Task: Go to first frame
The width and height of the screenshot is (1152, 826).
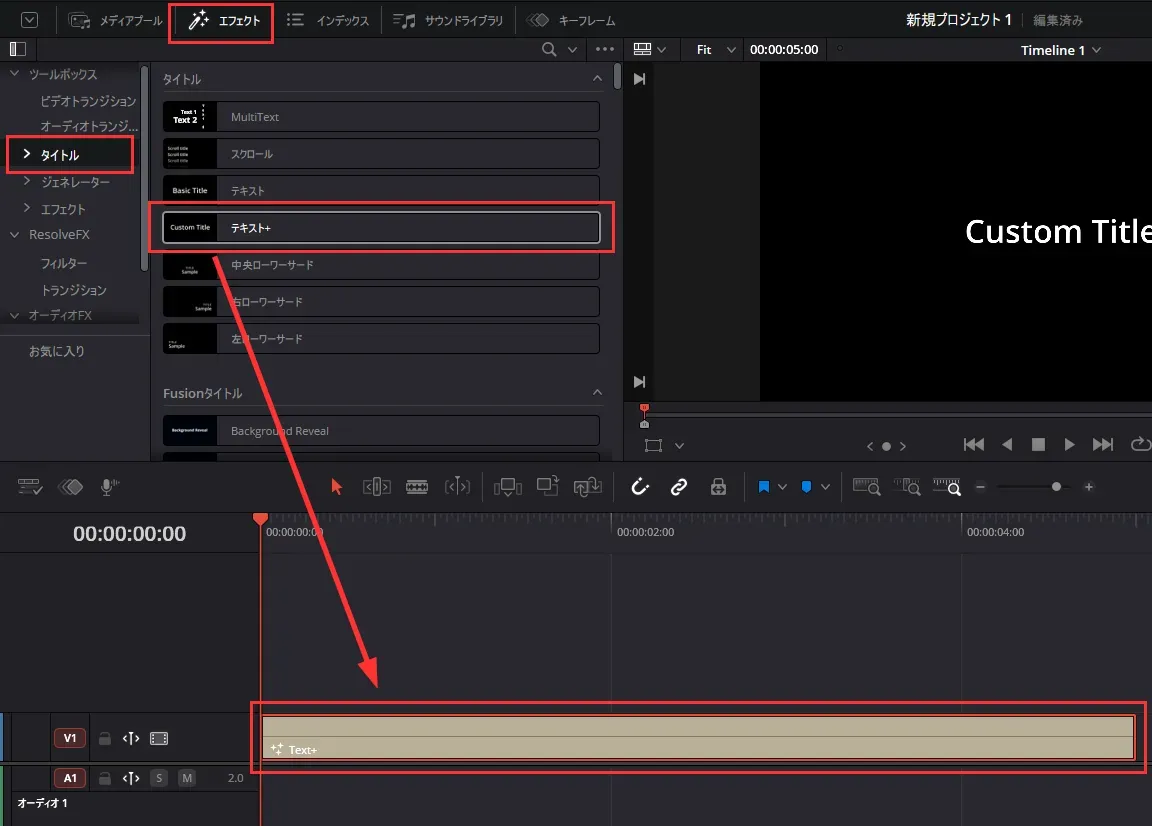Action: [973, 445]
